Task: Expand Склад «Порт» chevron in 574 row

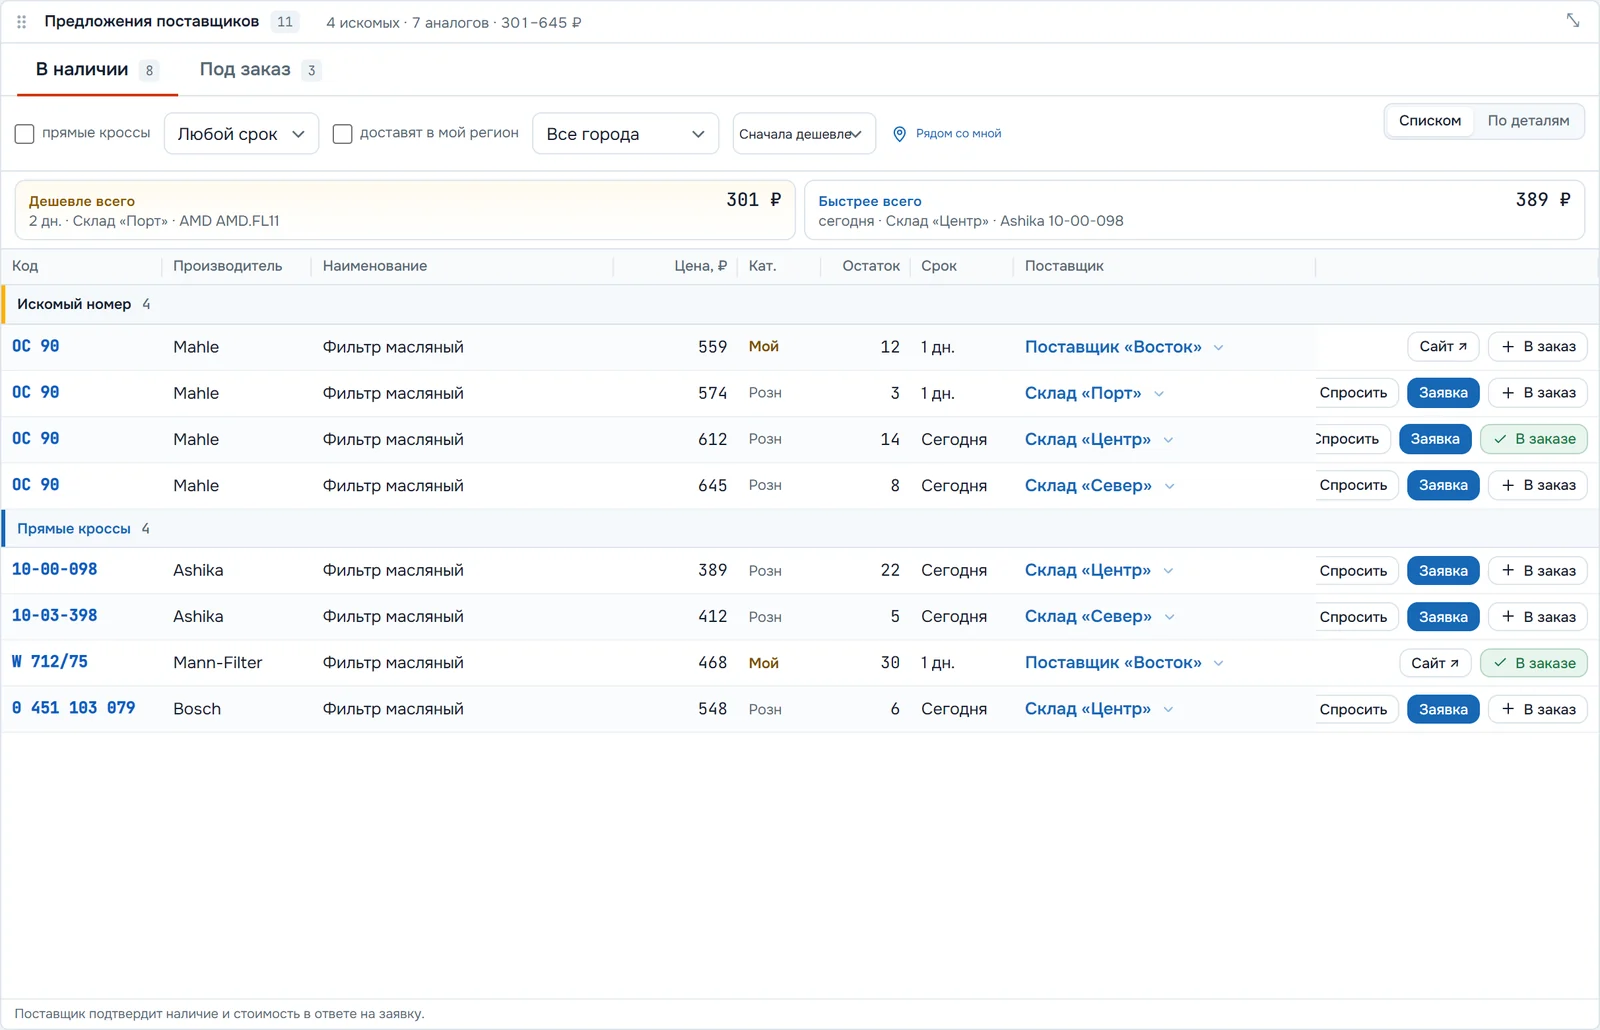Action: [x=1159, y=394]
